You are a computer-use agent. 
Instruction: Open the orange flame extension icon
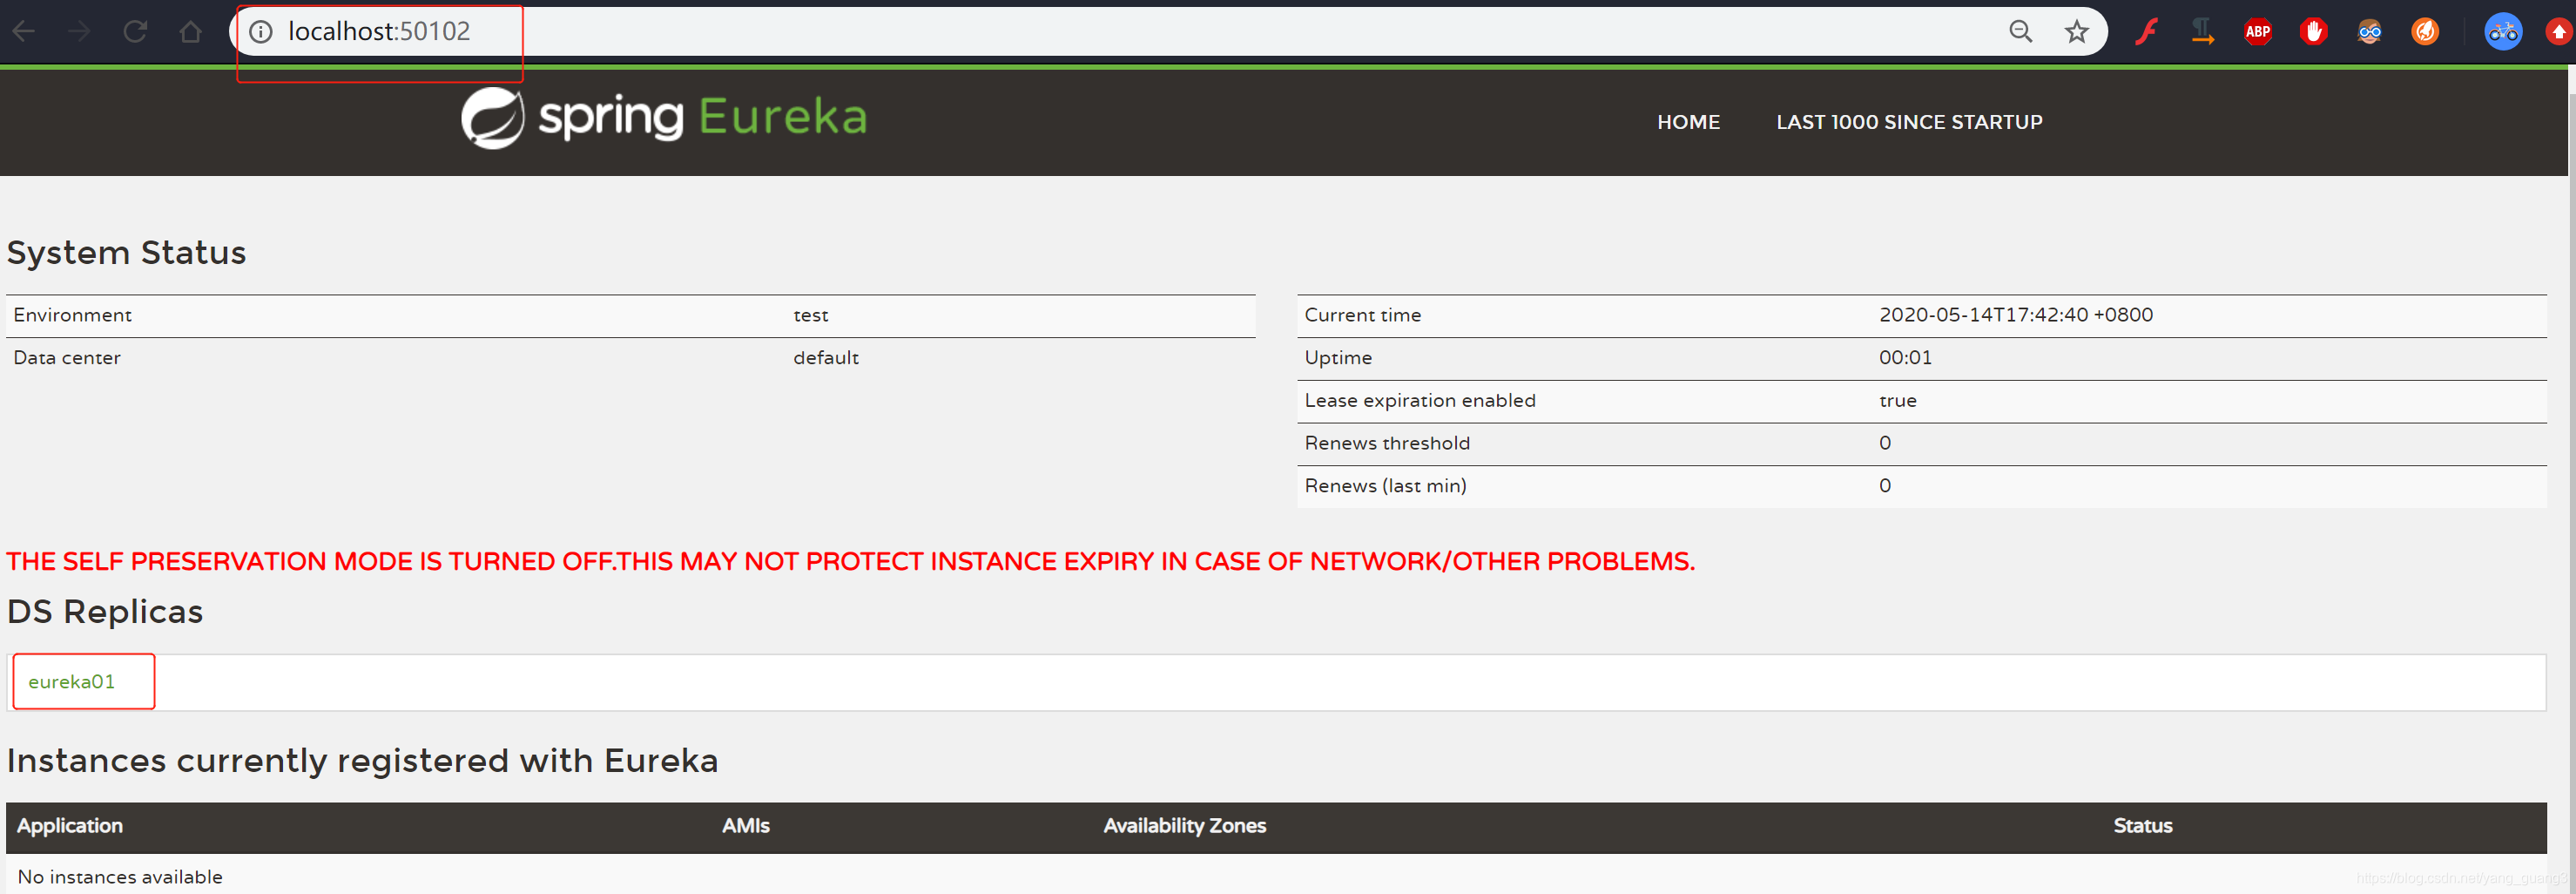(x=2425, y=32)
